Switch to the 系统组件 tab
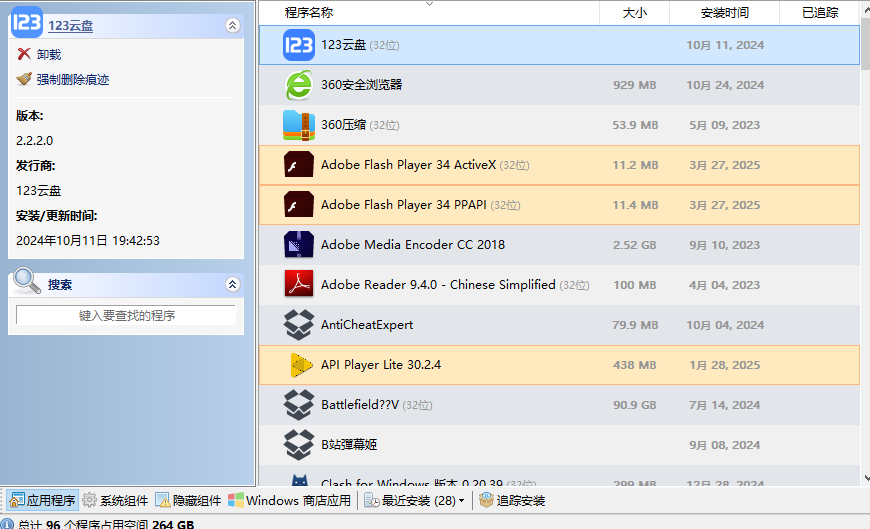This screenshot has height=529, width=870. coord(115,501)
